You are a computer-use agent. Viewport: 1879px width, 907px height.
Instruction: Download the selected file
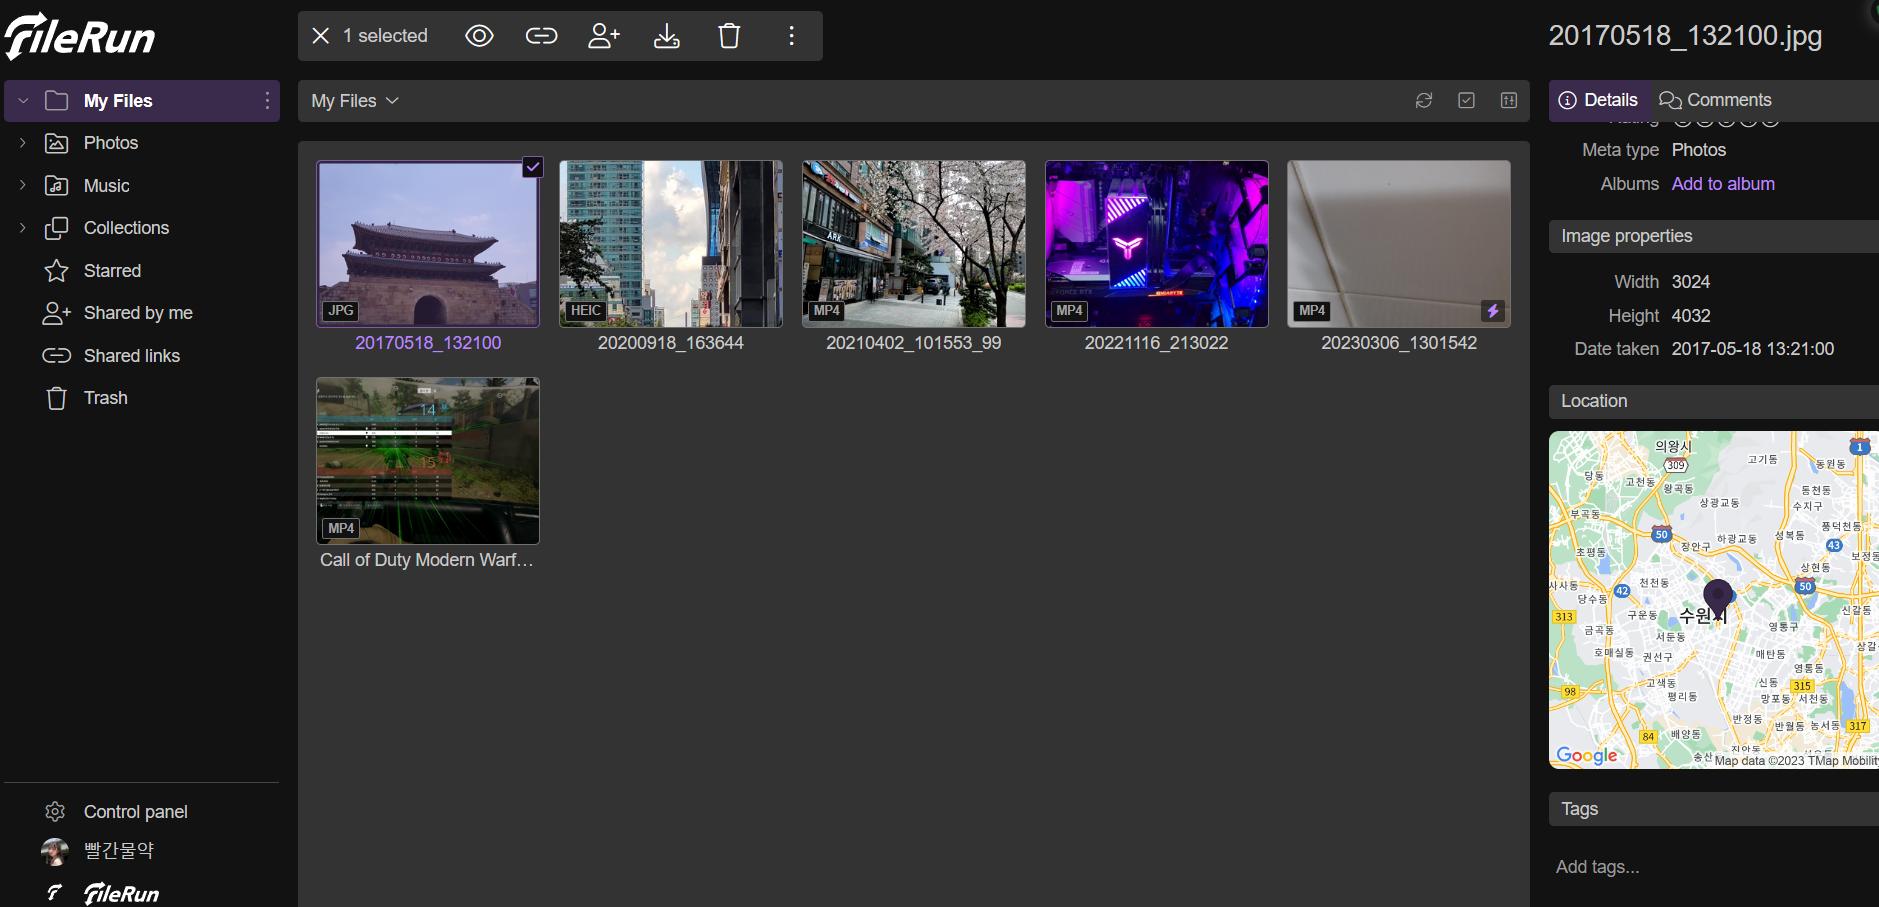[666, 36]
